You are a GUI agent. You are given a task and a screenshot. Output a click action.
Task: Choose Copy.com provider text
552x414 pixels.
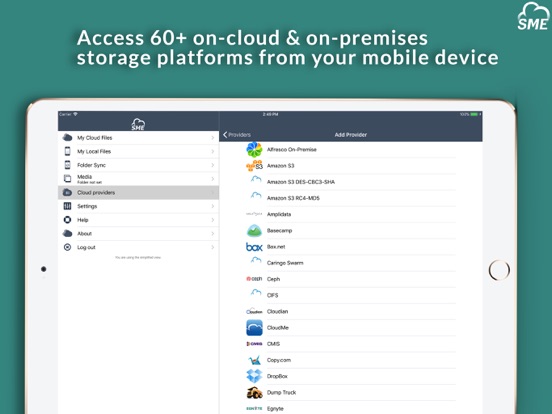(279, 360)
